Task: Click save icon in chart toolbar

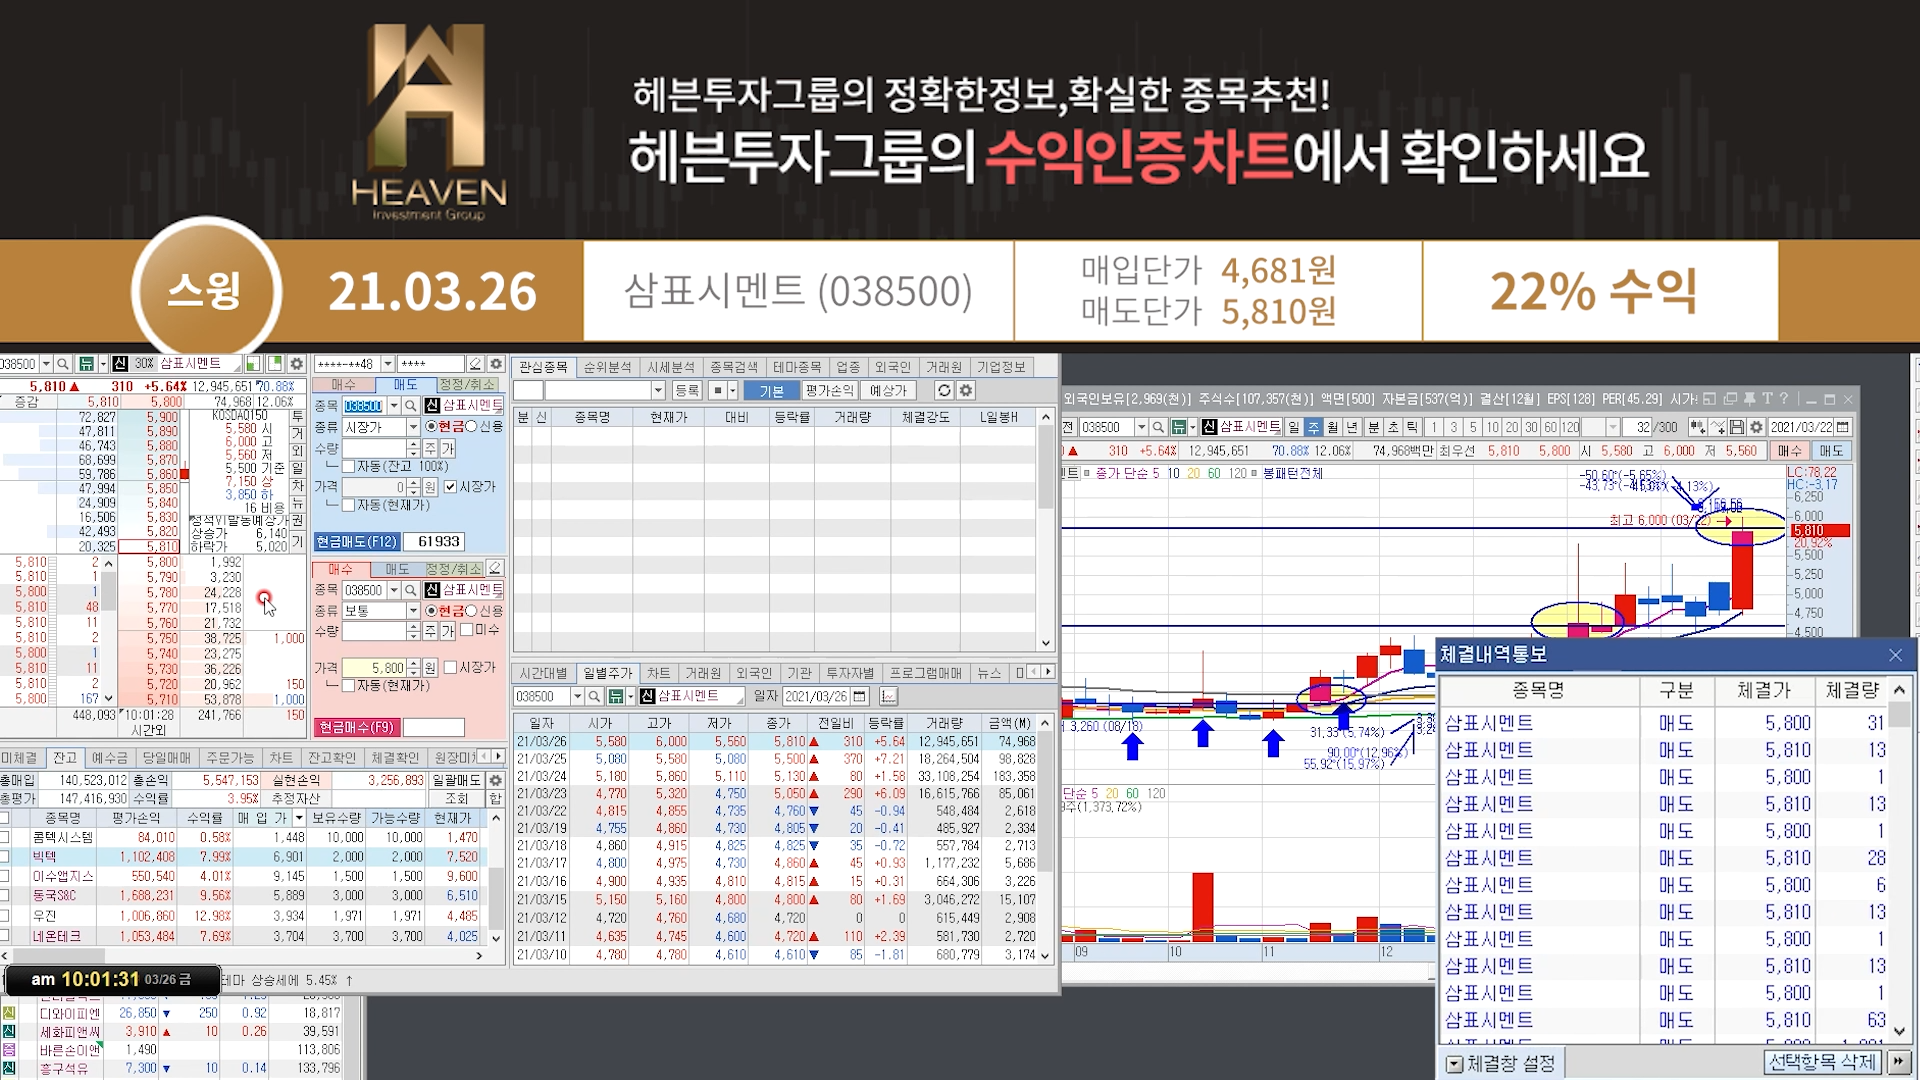Action: tap(1737, 427)
